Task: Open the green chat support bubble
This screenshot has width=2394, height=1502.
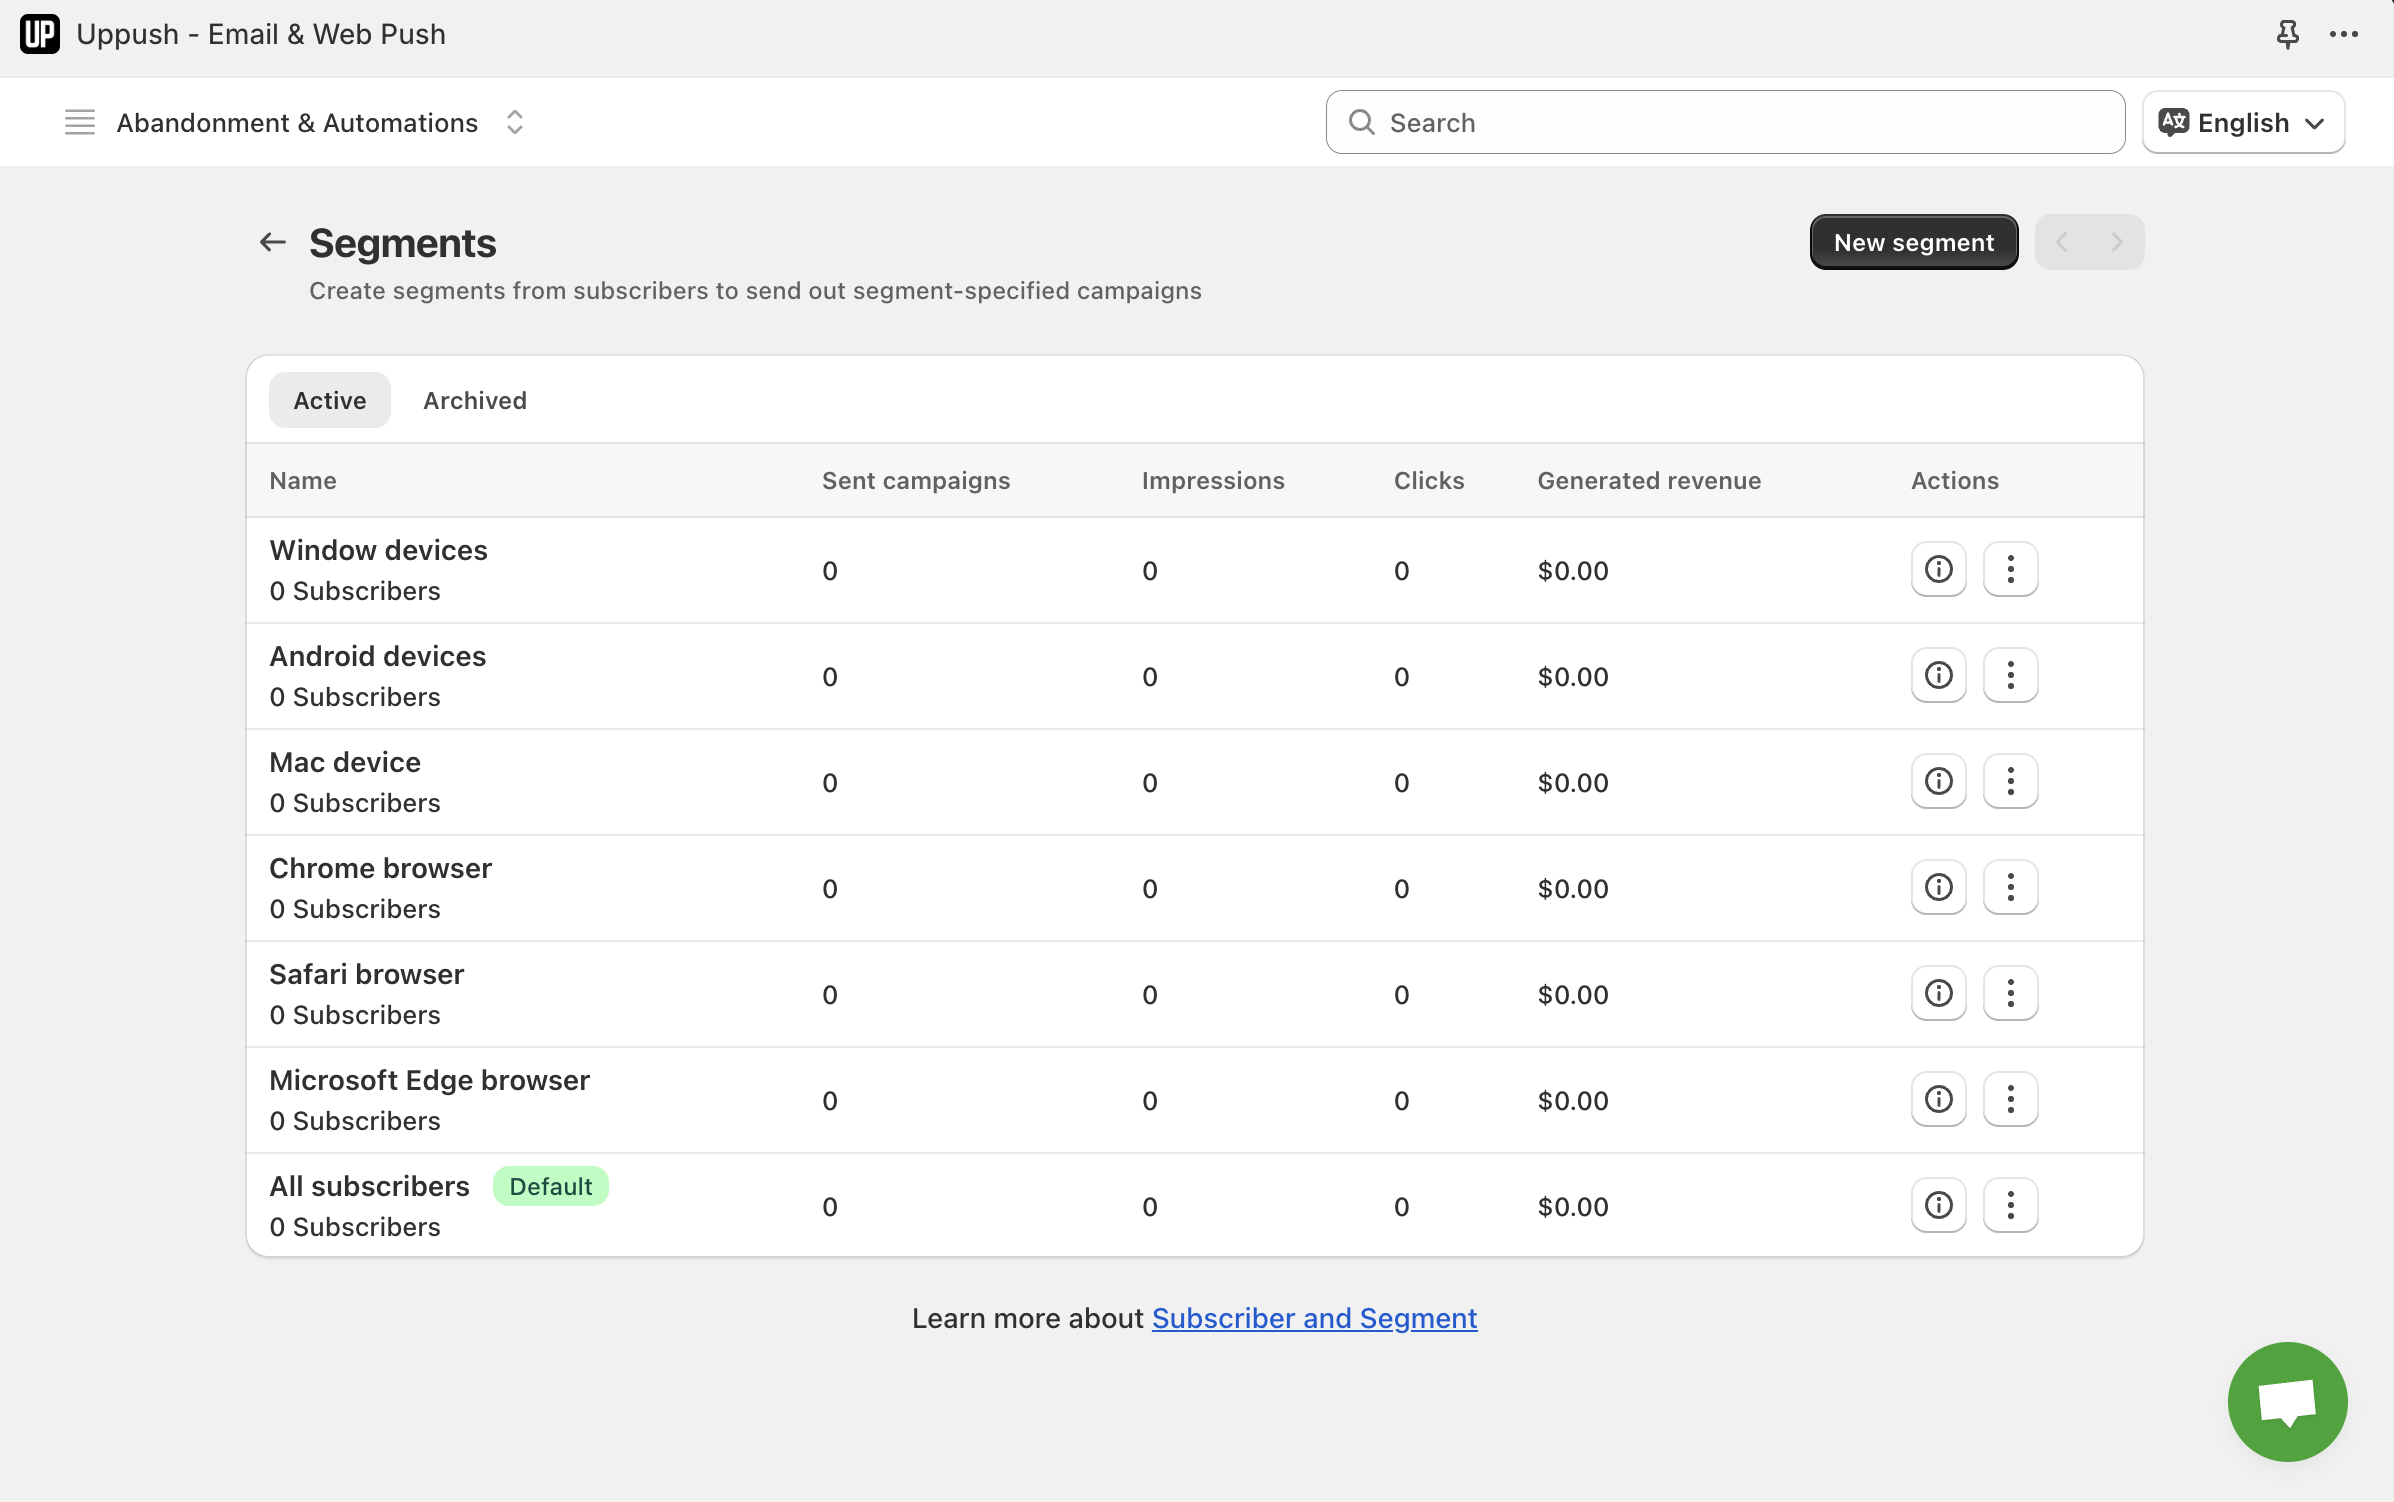Action: click(2287, 1401)
